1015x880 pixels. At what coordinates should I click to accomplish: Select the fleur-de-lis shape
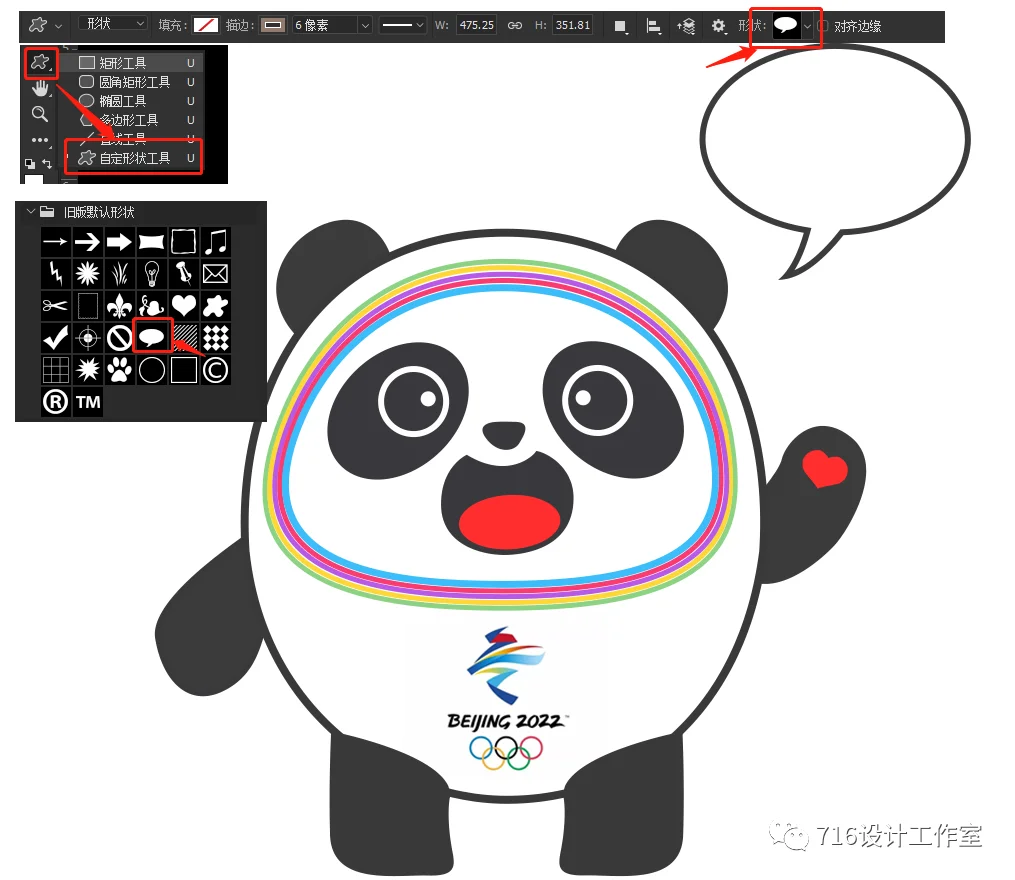(x=119, y=306)
